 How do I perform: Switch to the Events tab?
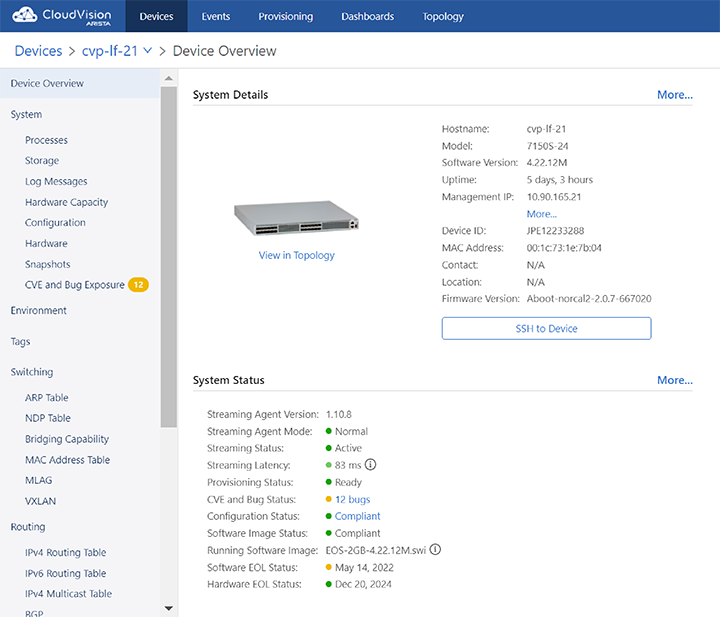(x=216, y=16)
